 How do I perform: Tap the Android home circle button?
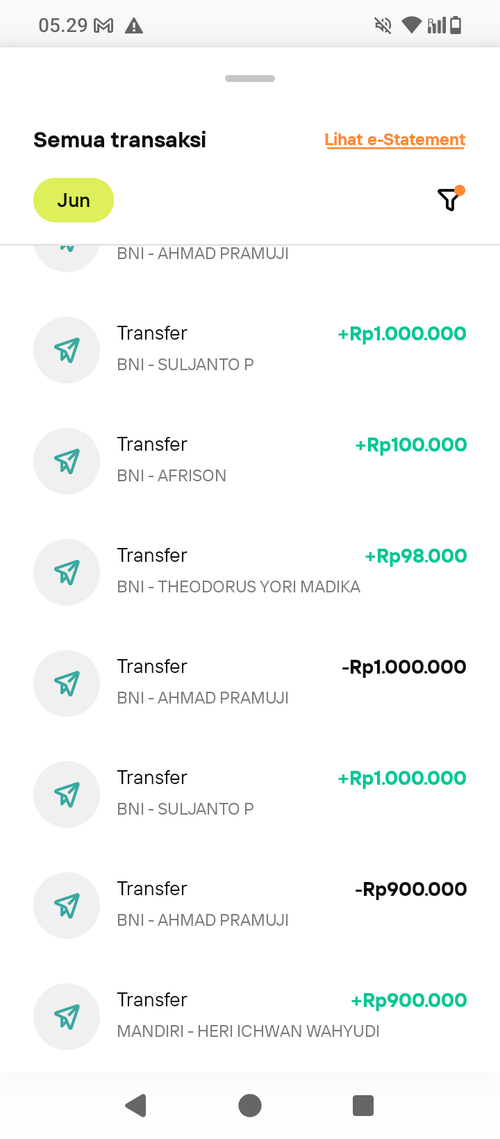[x=249, y=1106]
